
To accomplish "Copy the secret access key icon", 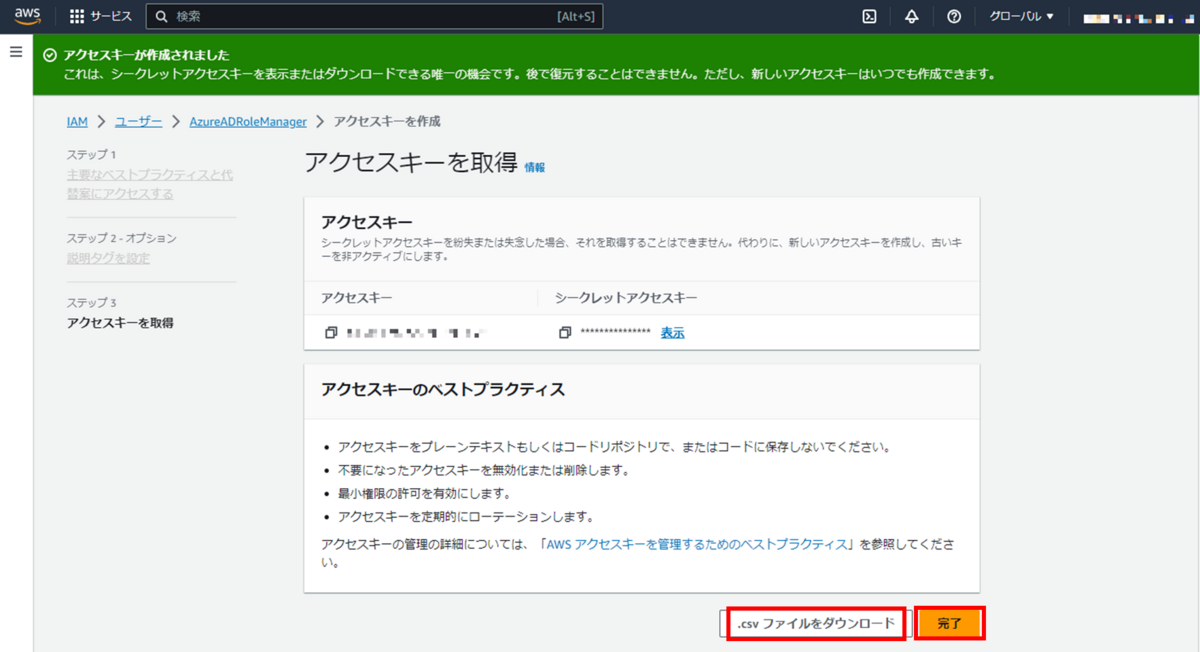I will 565,333.
